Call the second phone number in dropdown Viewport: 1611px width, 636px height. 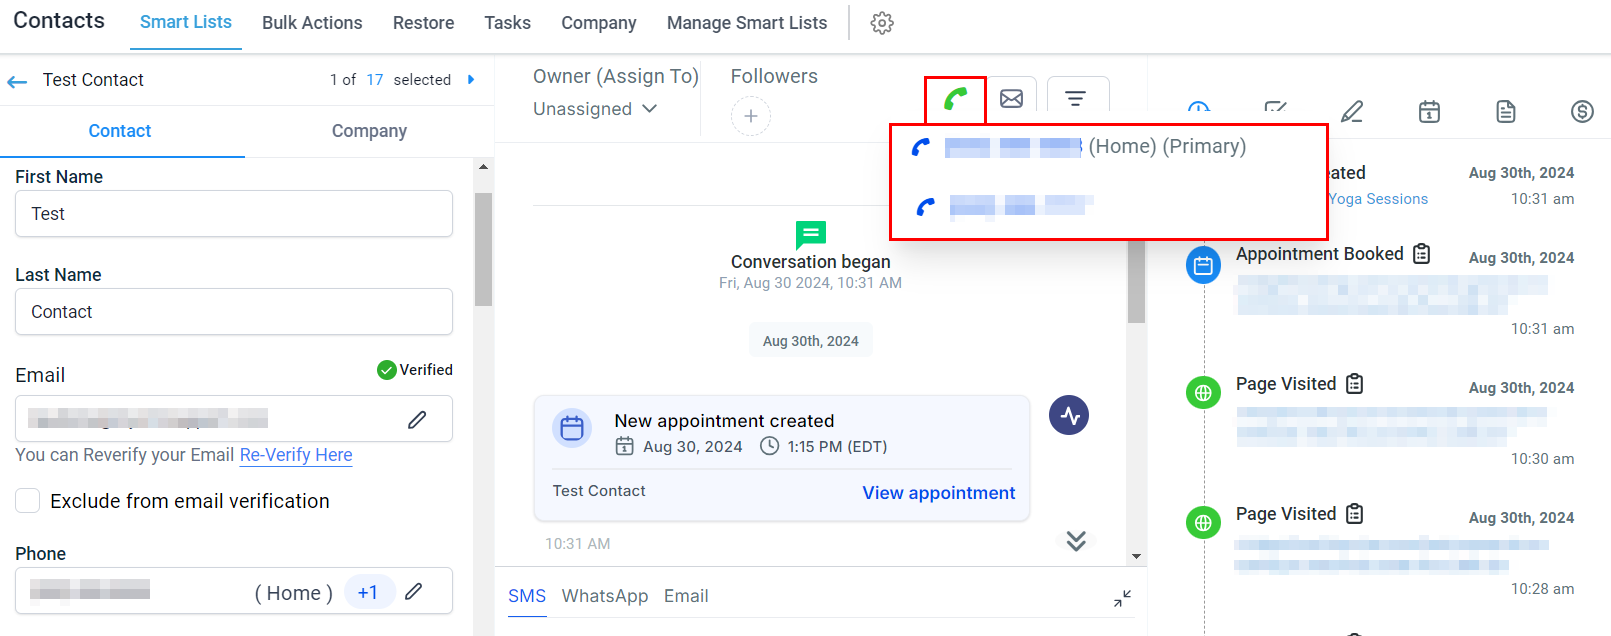coord(1004,206)
